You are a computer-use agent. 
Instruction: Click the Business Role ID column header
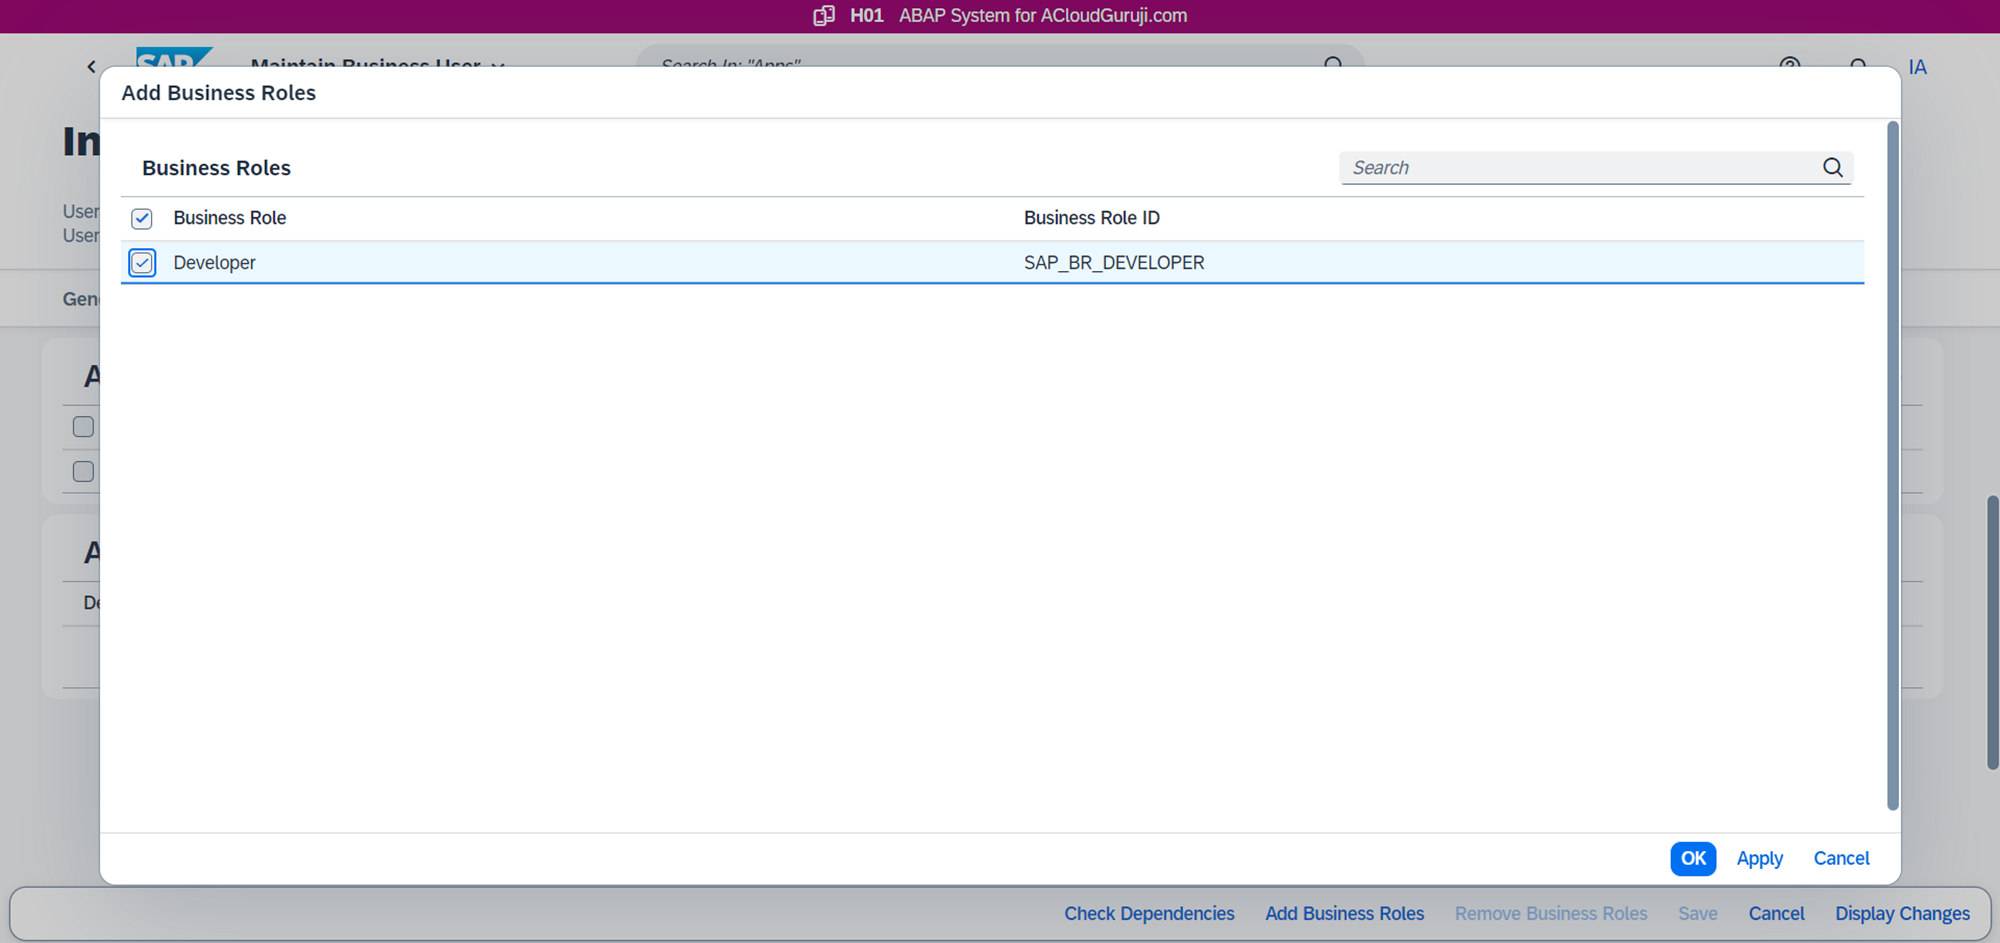pos(1091,218)
